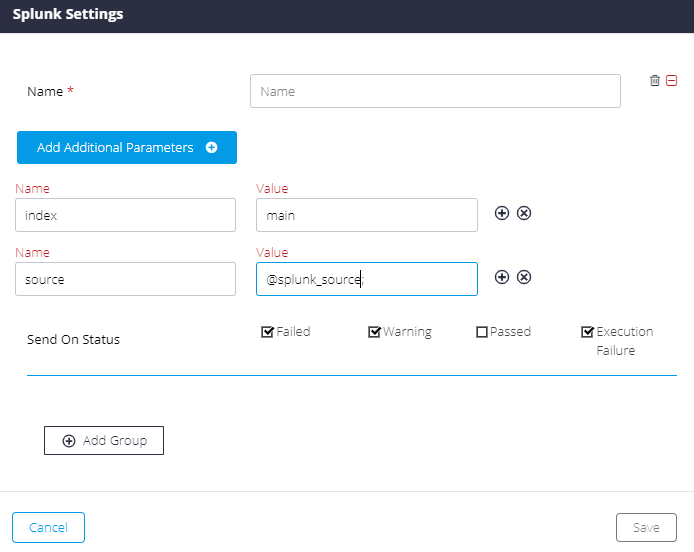Collapse the group with the red minus icon

tap(671, 81)
